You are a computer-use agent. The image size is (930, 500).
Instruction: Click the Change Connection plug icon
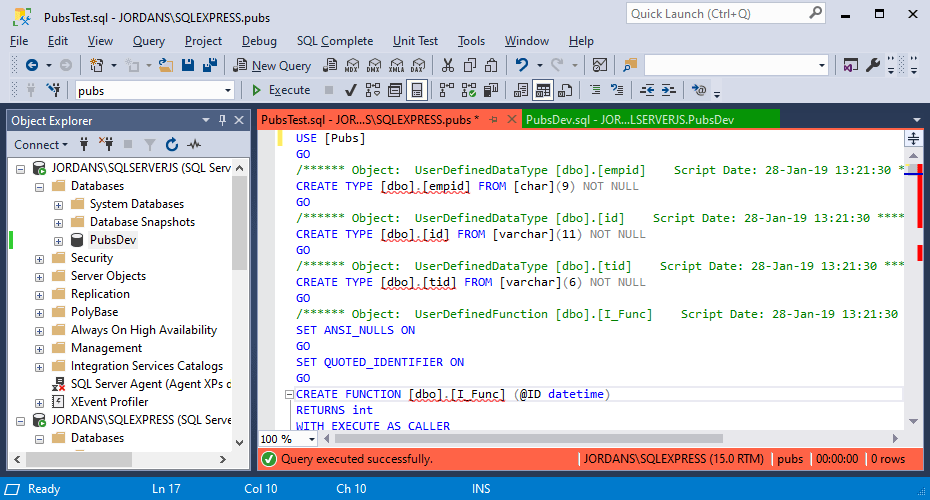(53, 90)
